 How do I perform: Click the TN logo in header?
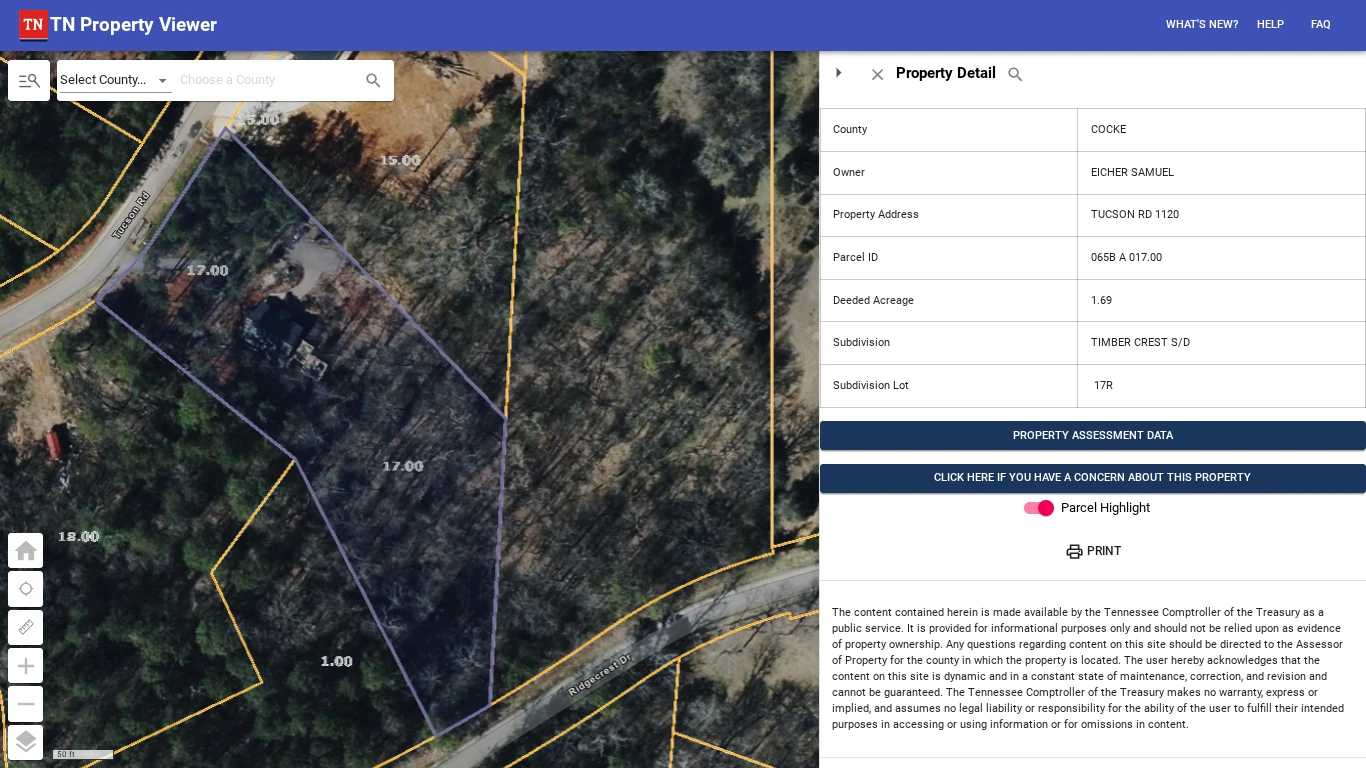tap(33, 25)
